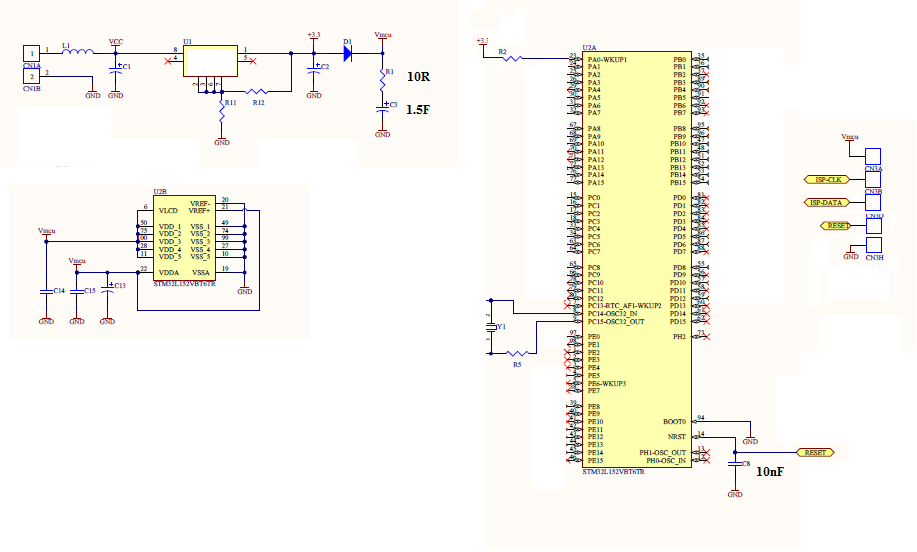Click the PB0 pin label
917x552 pixels.
coord(680,60)
